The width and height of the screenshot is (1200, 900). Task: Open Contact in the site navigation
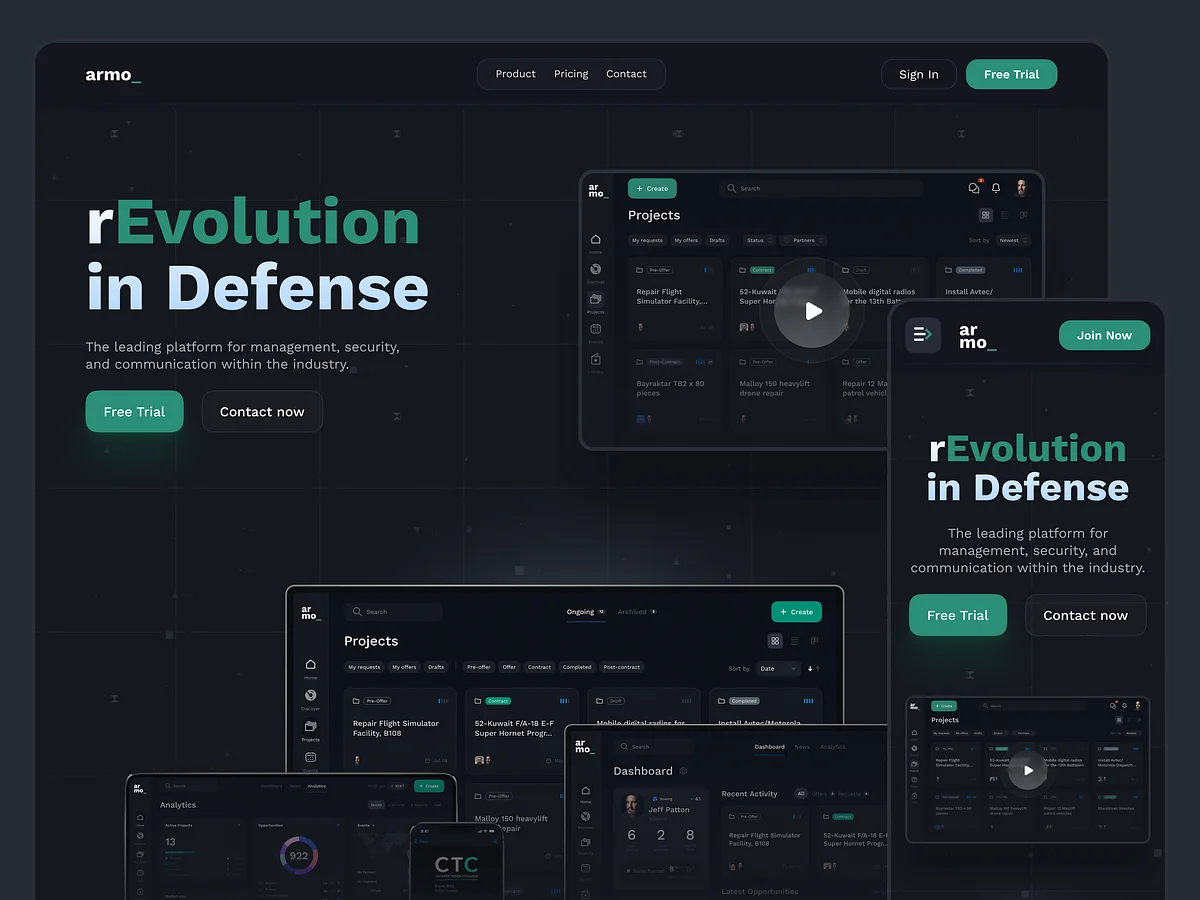coord(626,74)
